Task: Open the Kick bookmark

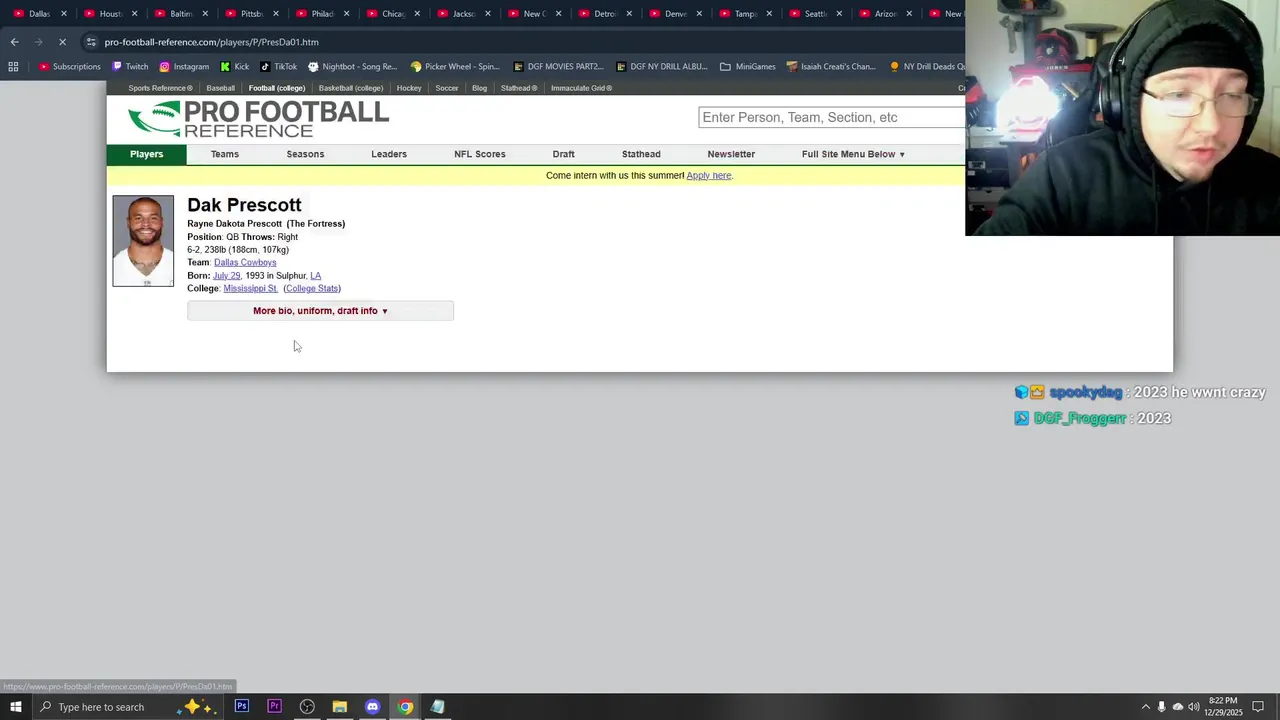Action: coord(235,66)
